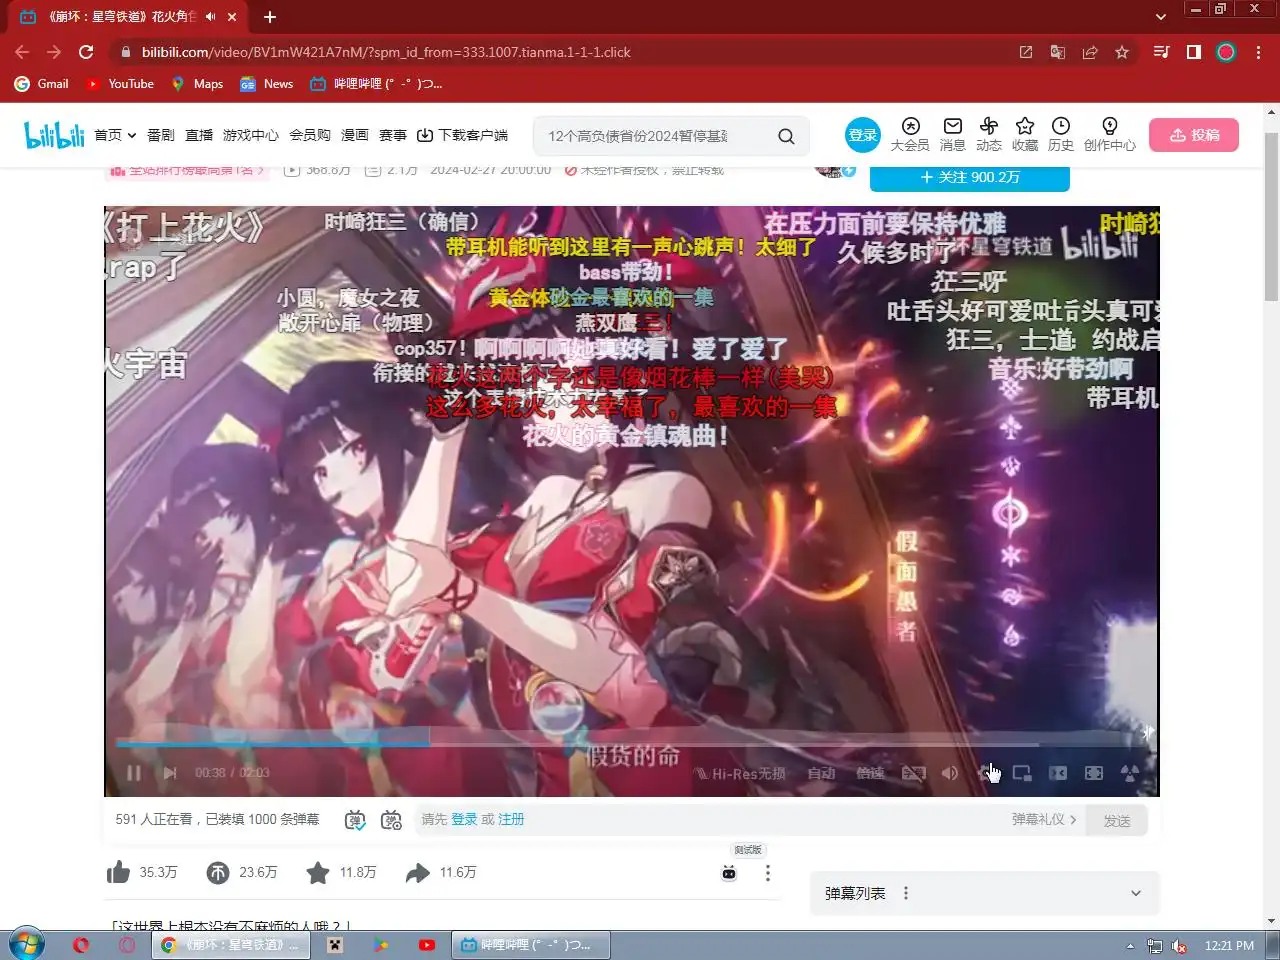Open 会员购 in navigation
Viewport: 1280px width, 960px height.
coord(309,135)
